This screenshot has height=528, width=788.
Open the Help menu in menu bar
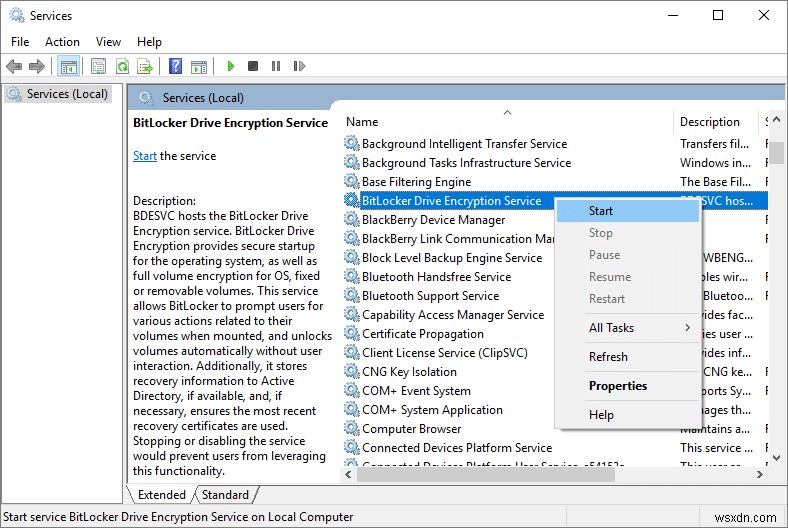click(149, 42)
